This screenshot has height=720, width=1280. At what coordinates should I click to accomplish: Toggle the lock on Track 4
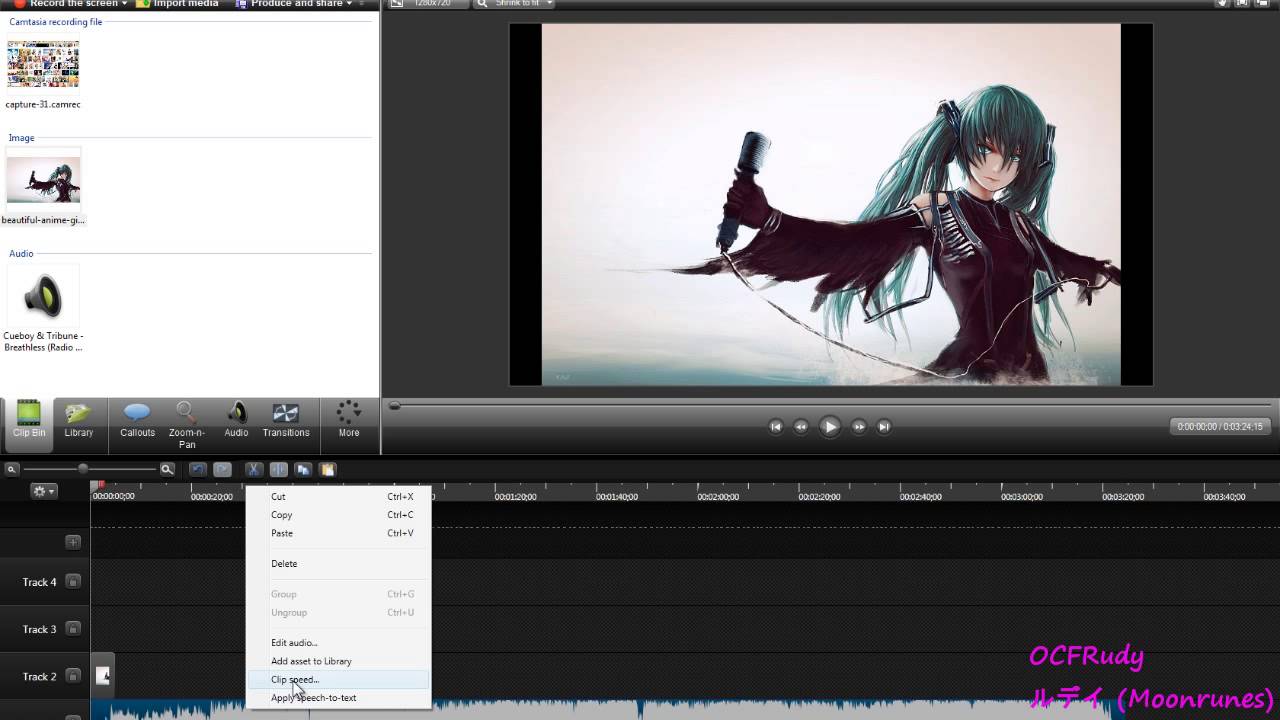[73, 582]
